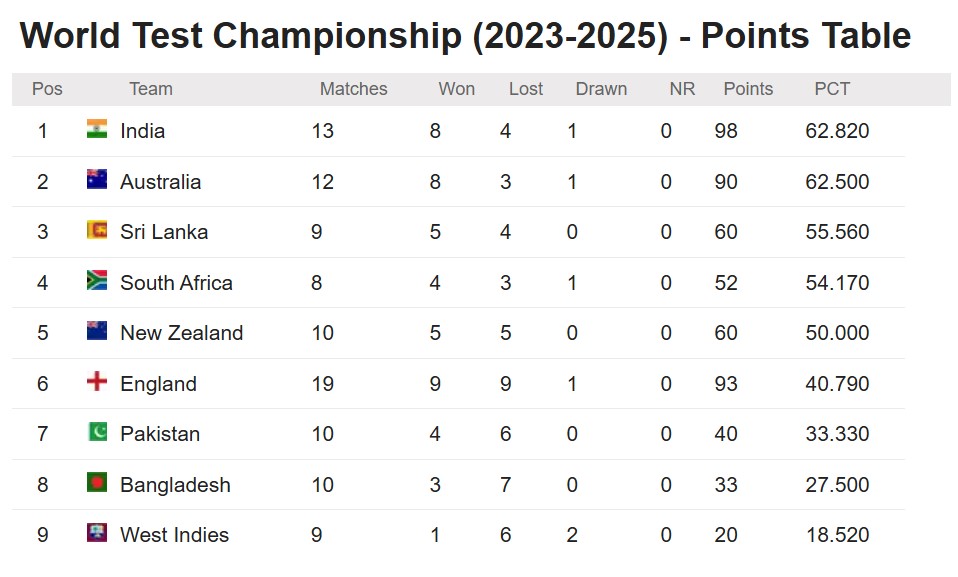The height and width of the screenshot is (577, 958).
Task: Select England's PCT value 40.790
Action: 837,384
